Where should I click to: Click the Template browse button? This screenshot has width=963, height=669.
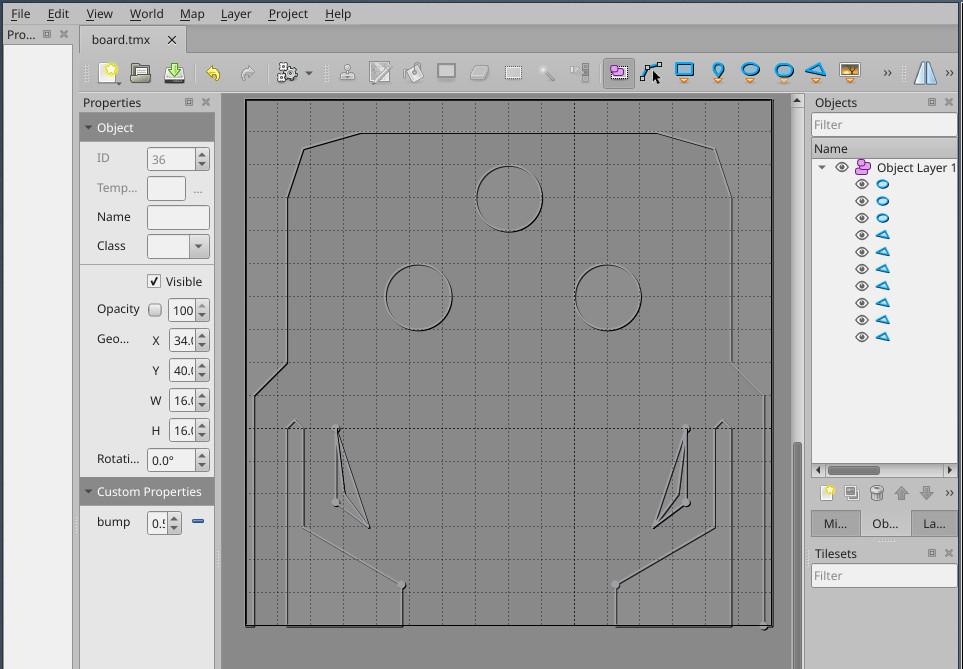tap(198, 189)
